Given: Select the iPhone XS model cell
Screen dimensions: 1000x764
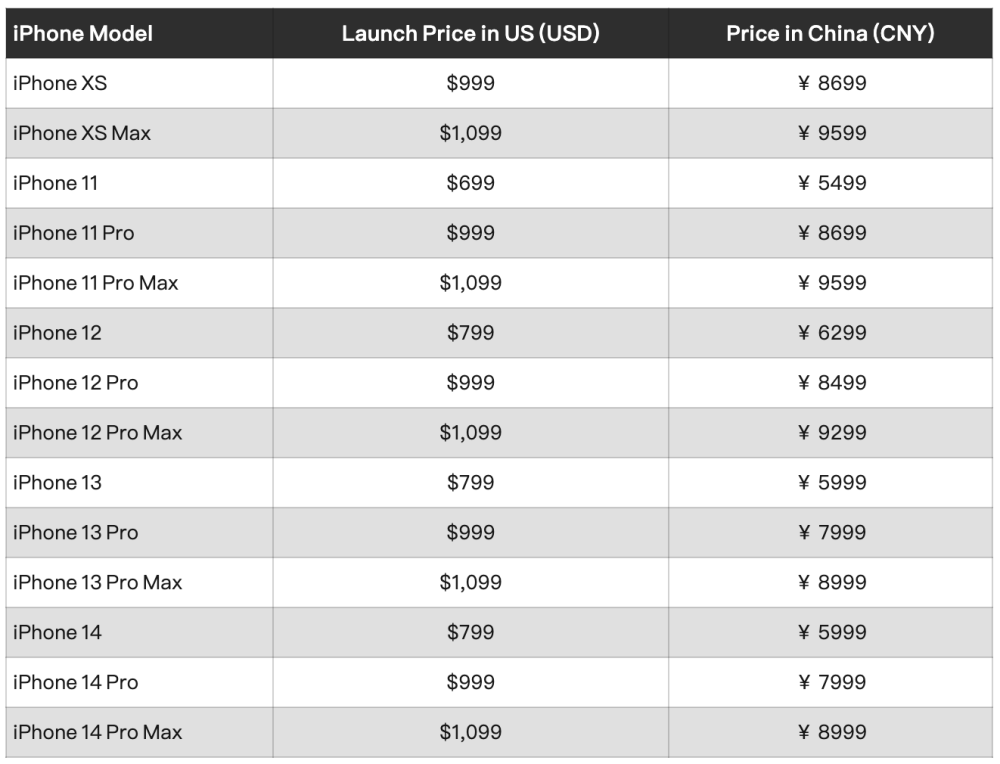Looking at the screenshot, I should click(60, 83).
